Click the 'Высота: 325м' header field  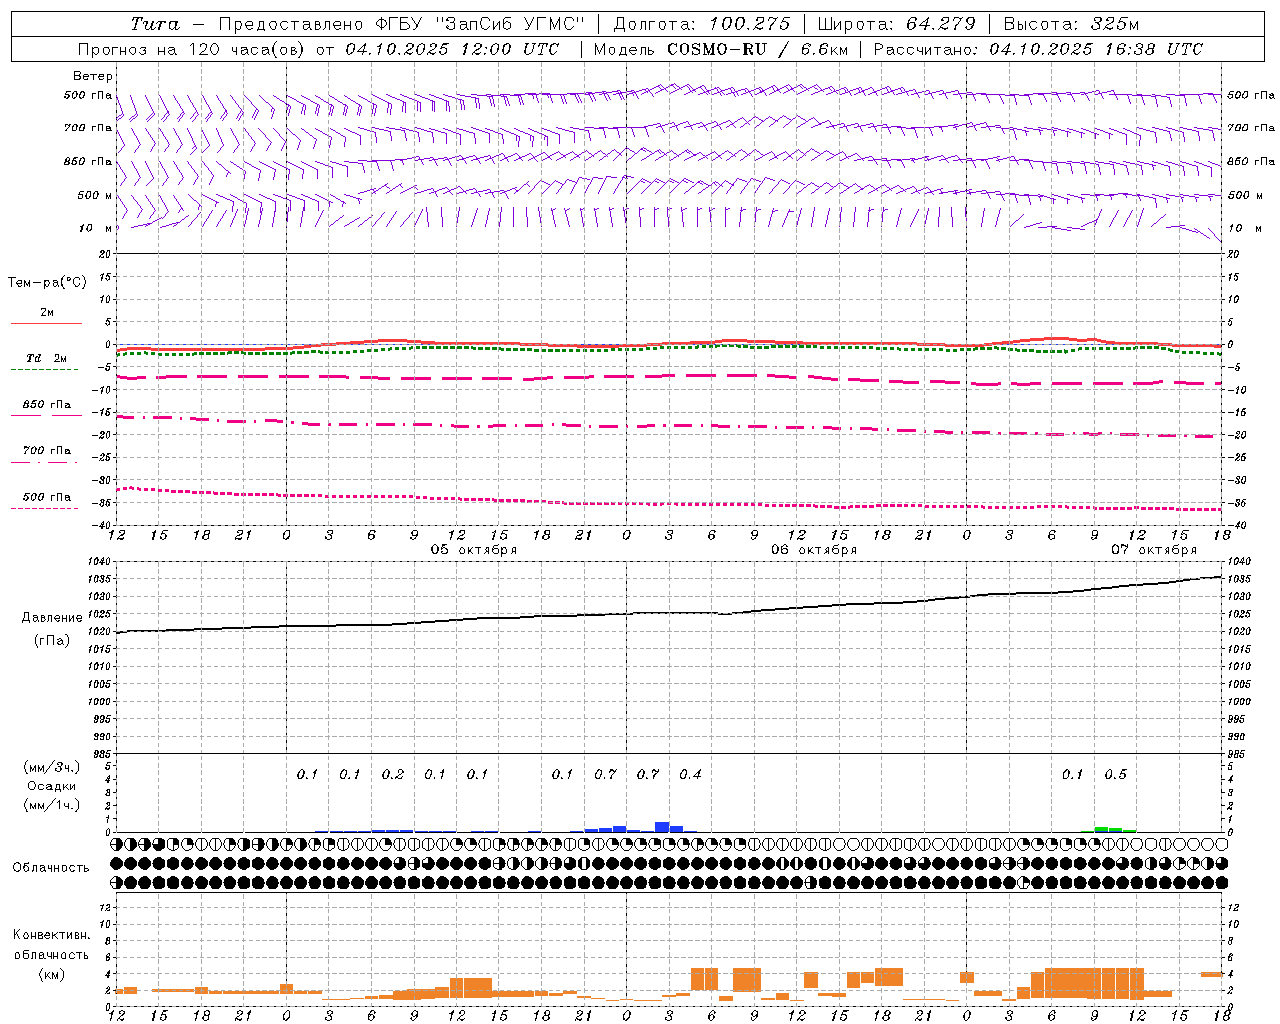tap(1070, 24)
